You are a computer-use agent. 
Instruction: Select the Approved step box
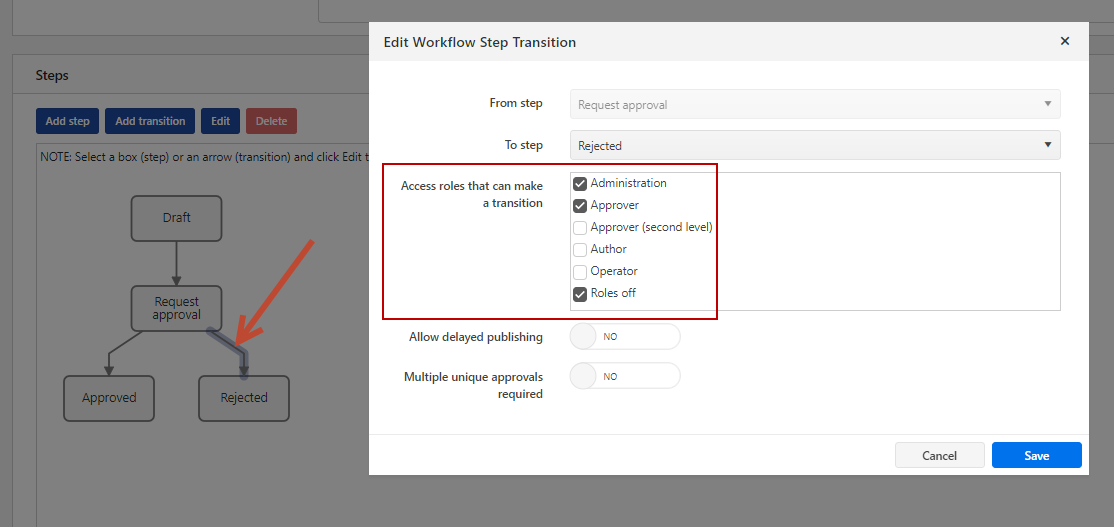coord(109,398)
